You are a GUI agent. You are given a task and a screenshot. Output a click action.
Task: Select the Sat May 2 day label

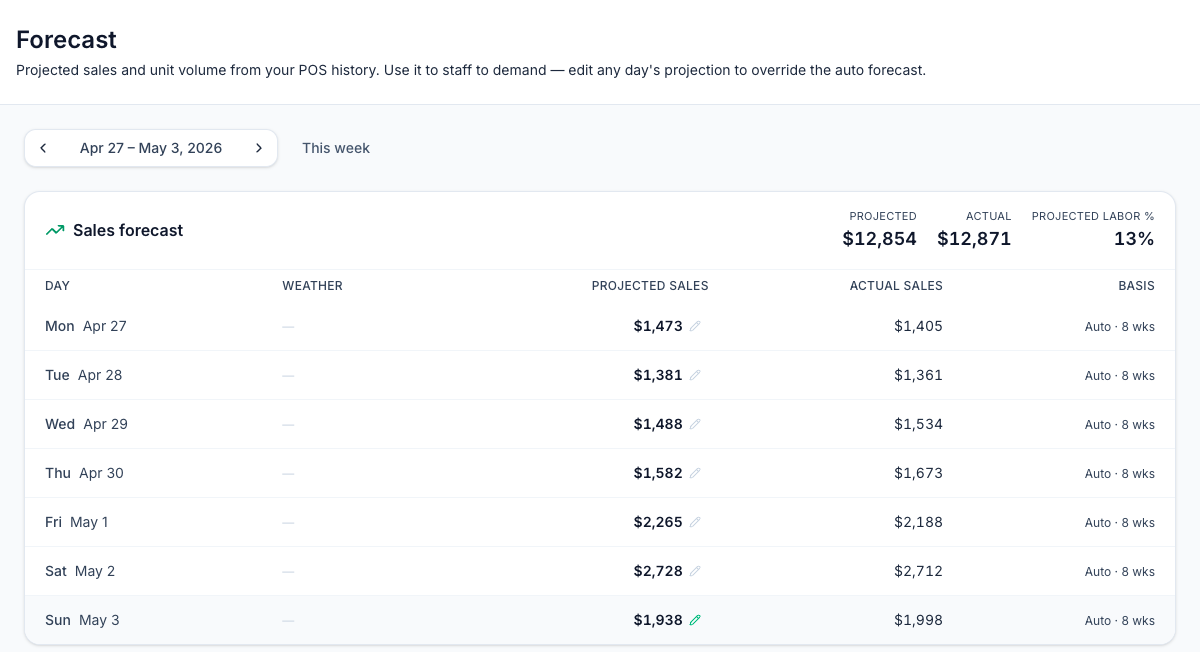[x=80, y=571]
